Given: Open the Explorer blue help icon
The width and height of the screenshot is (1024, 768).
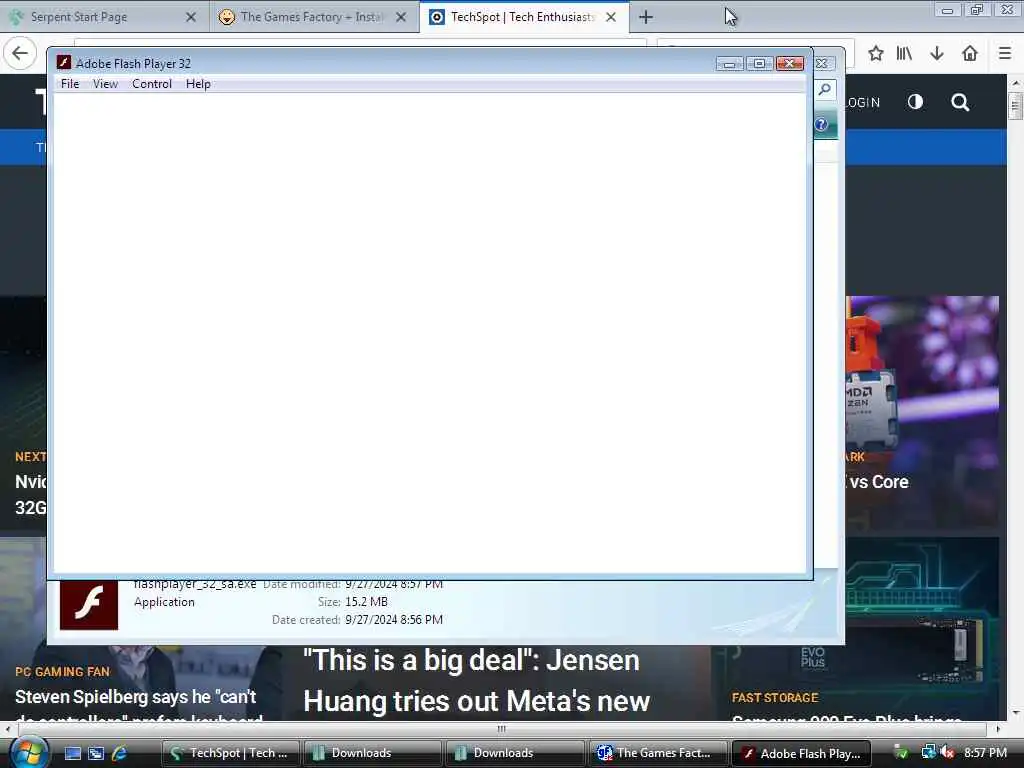Looking at the screenshot, I should point(822,124).
